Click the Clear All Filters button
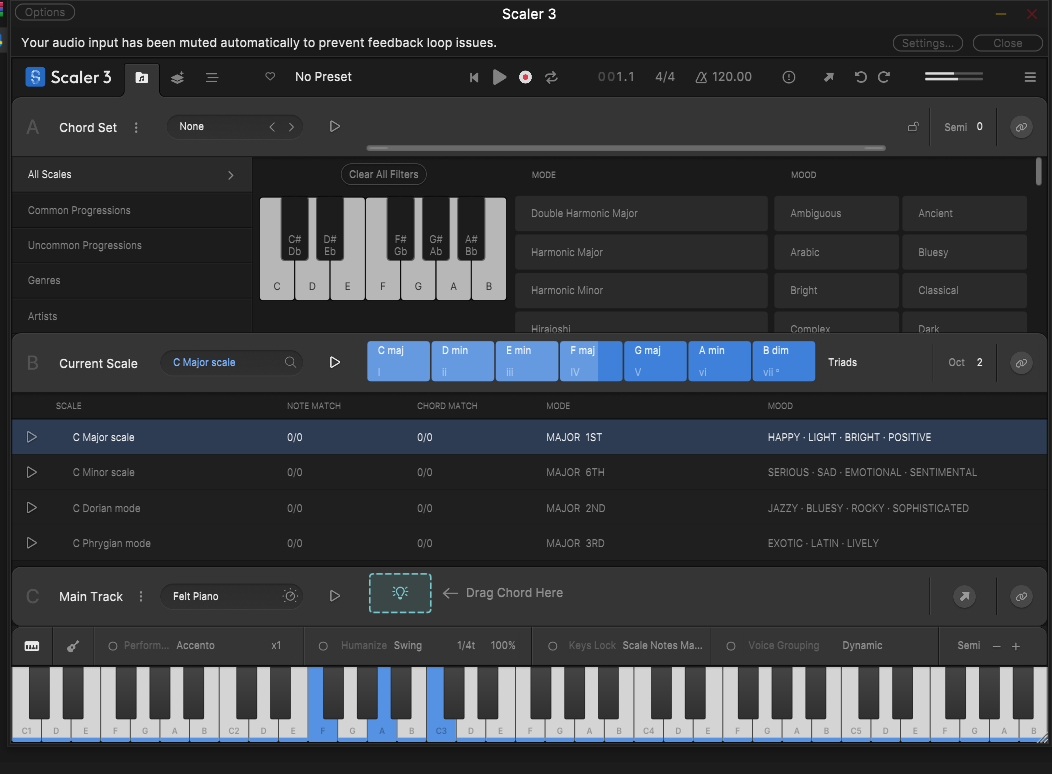The image size is (1052, 774). tap(384, 174)
